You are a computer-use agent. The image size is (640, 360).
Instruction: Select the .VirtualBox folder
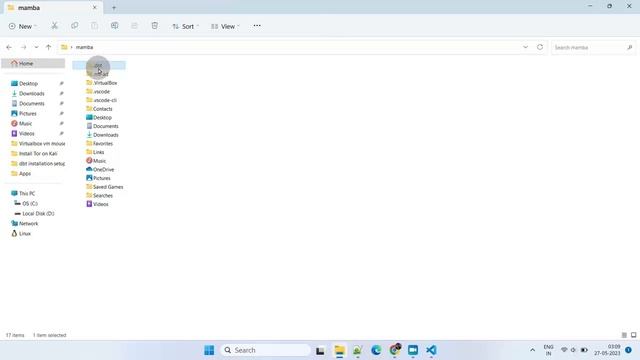pyautogui.click(x=102, y=83)
